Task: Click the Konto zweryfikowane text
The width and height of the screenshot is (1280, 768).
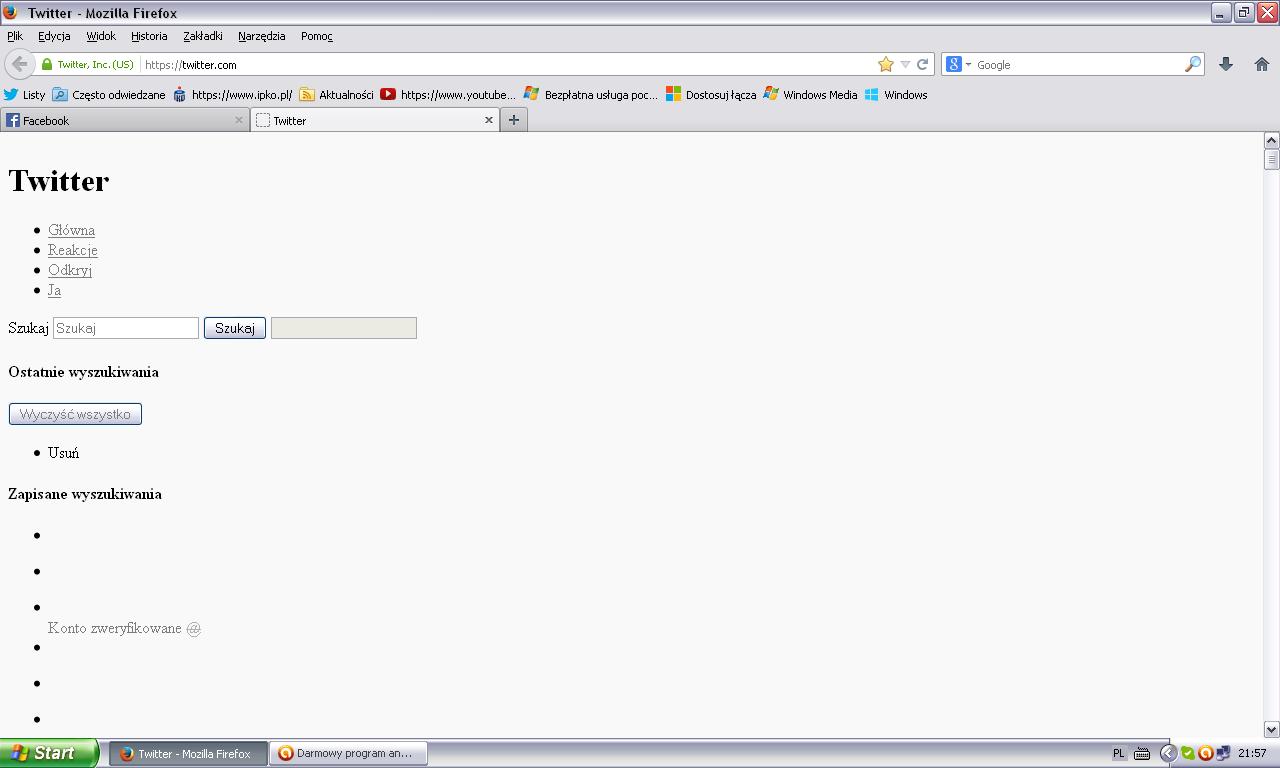Action: [x=115, y=628]
